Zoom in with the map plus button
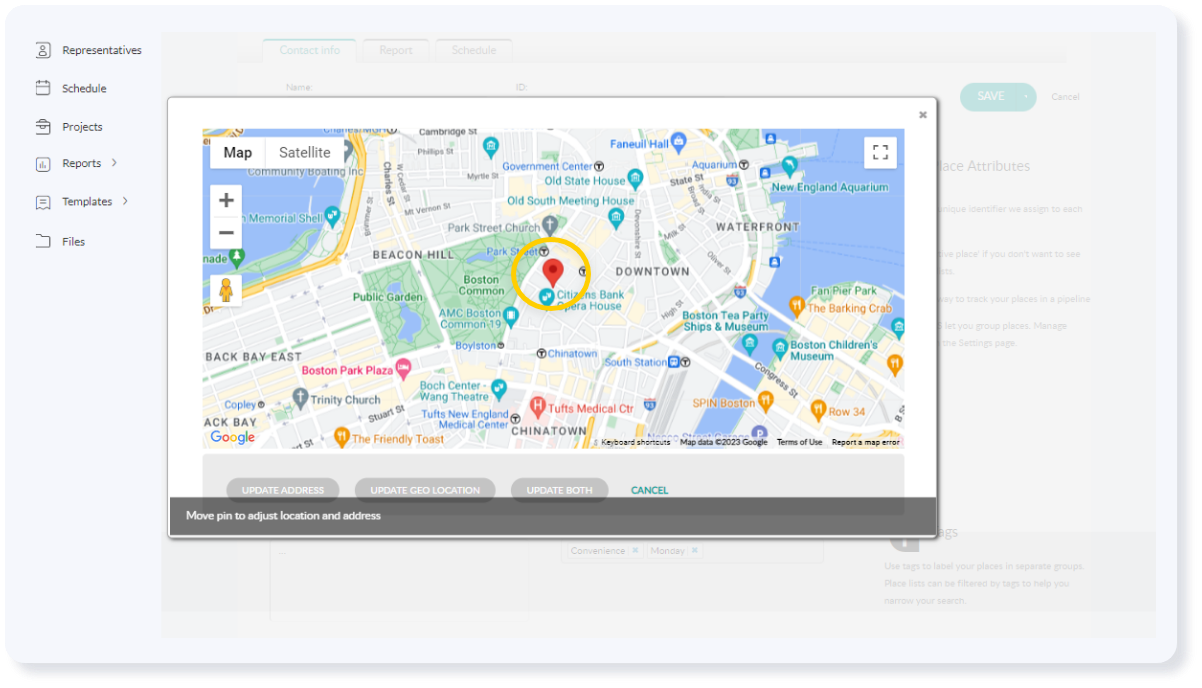The width and height of the screenshot is (1202, 688). [226, 200]
